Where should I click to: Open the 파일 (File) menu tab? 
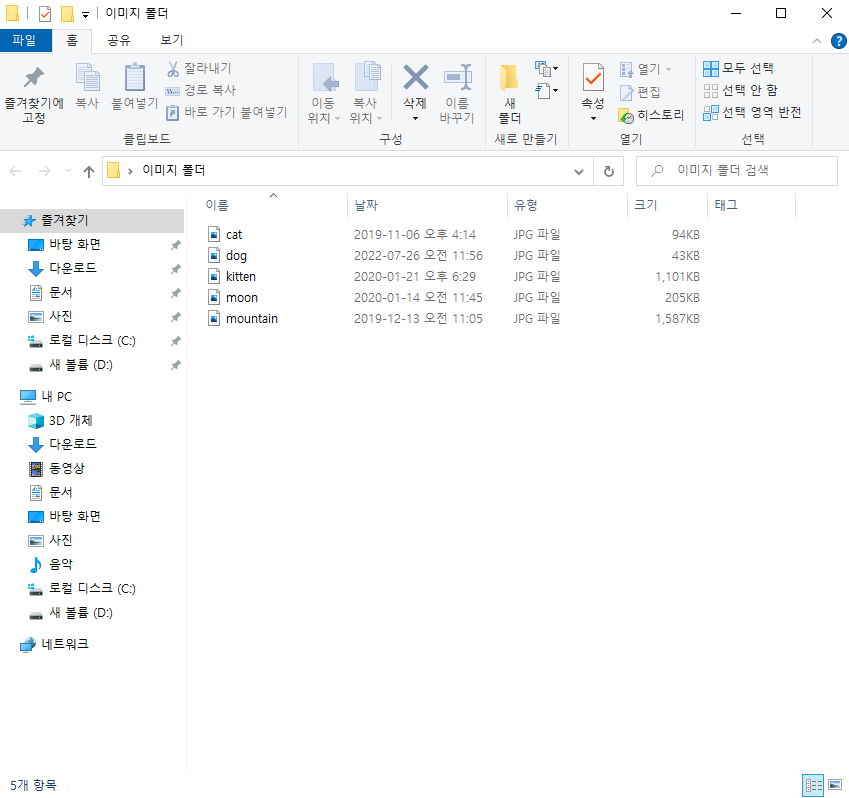click(25, 40)
